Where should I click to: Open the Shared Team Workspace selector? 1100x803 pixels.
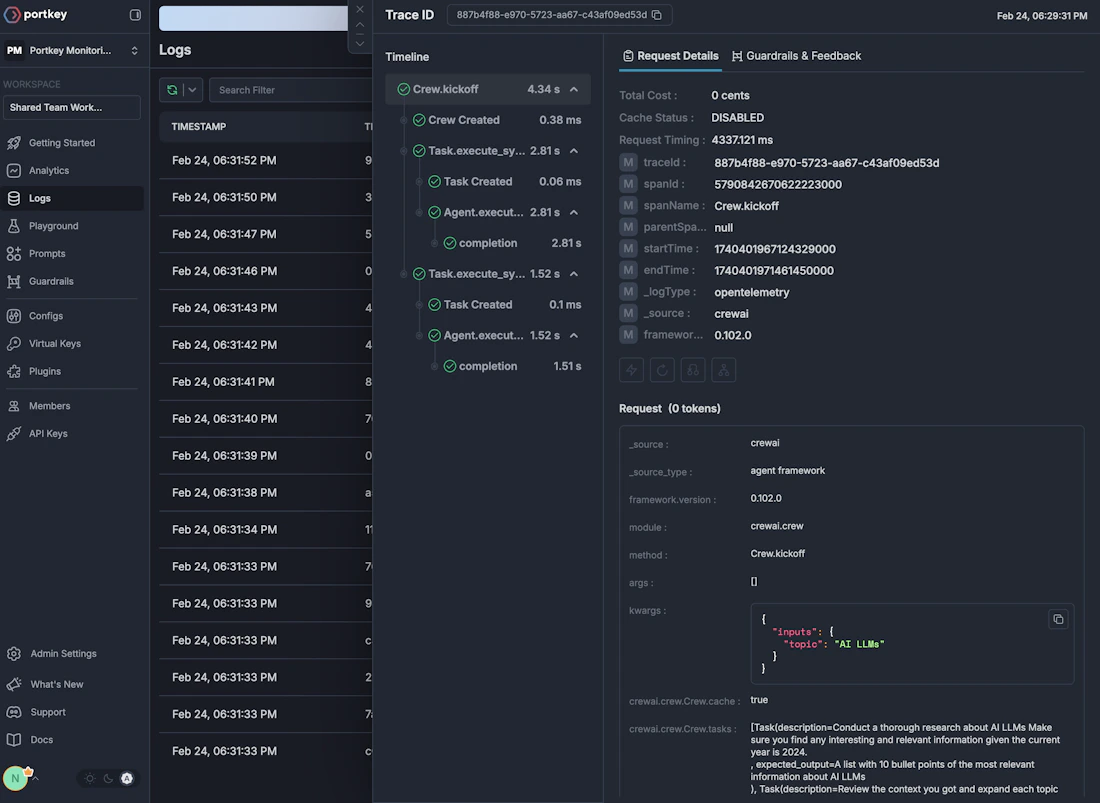tap(71, 106)
